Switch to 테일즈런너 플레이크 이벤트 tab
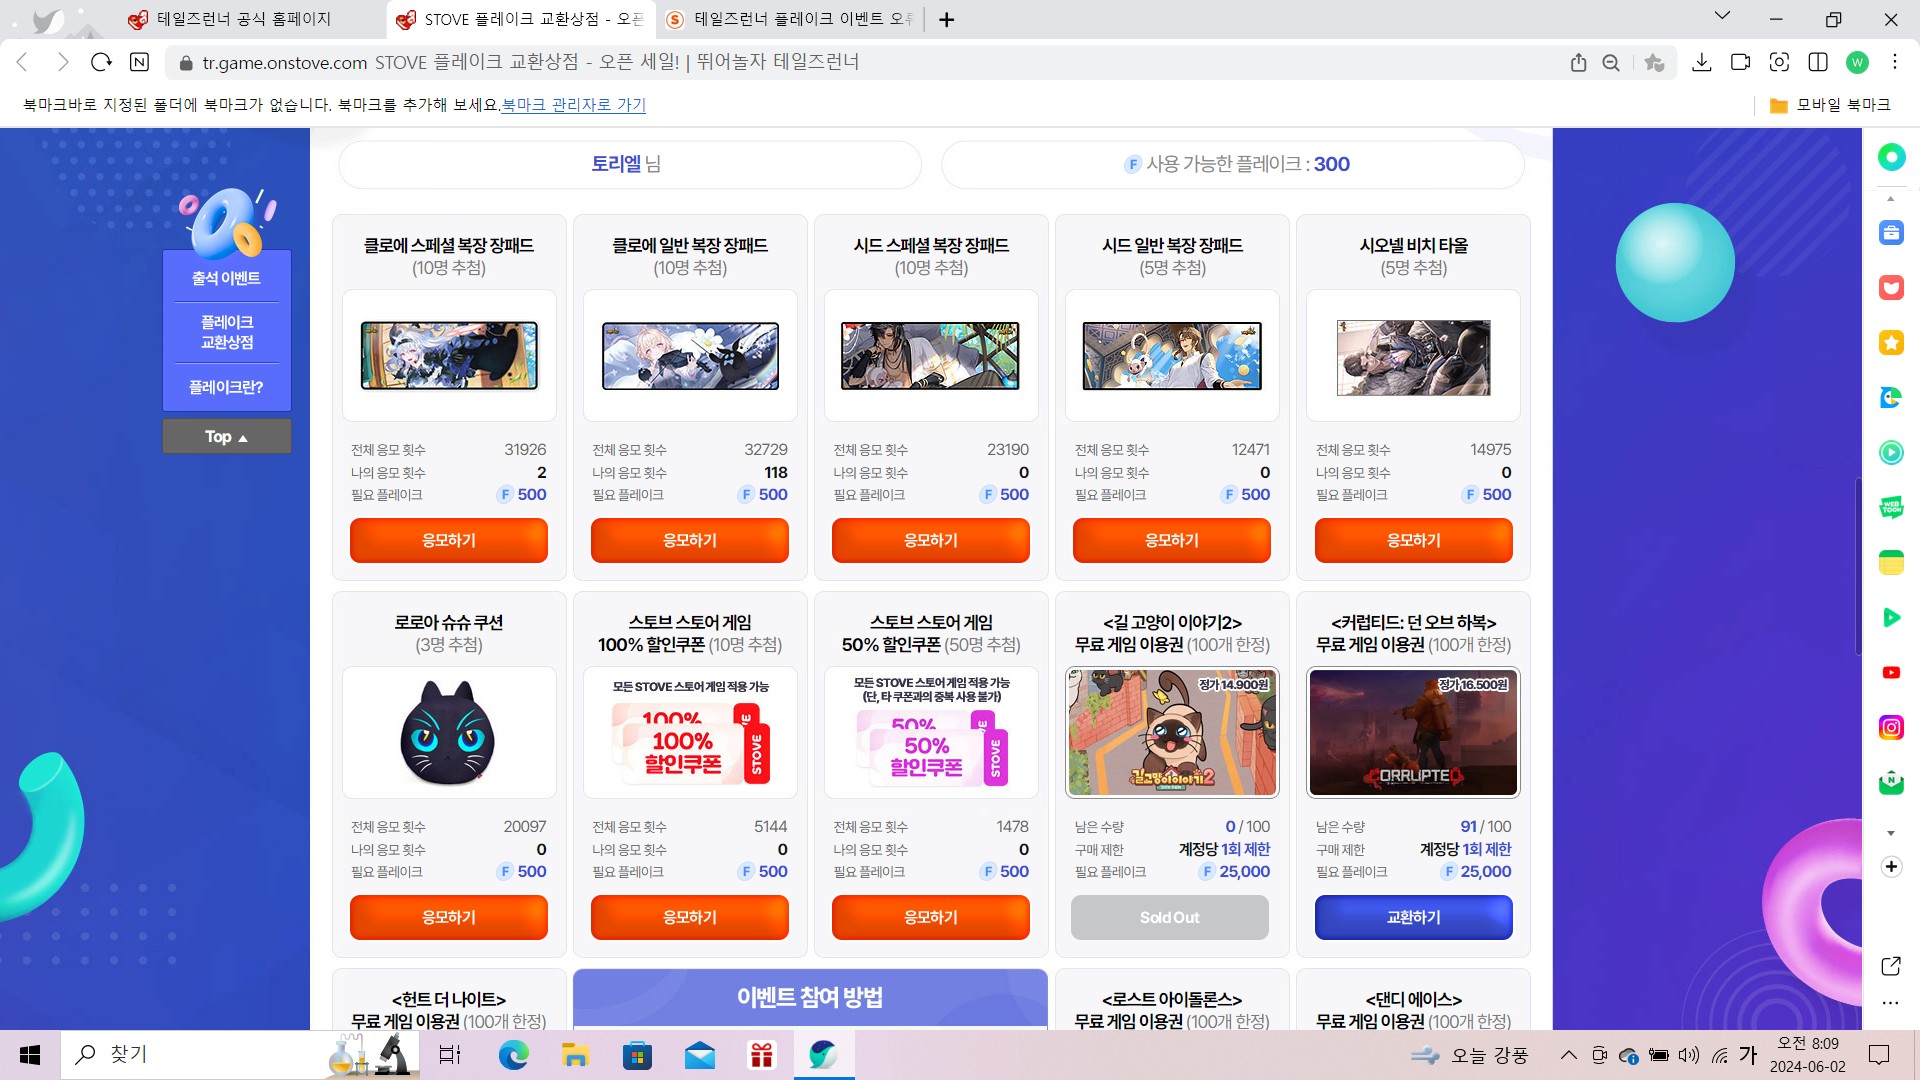This screenshot has width=1920, height=1080. tap(790, 19)
